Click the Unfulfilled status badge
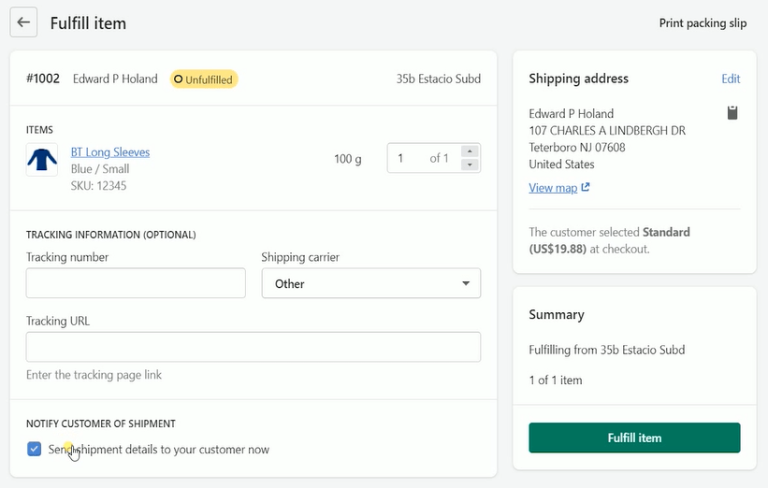 (x=204, y=79)
